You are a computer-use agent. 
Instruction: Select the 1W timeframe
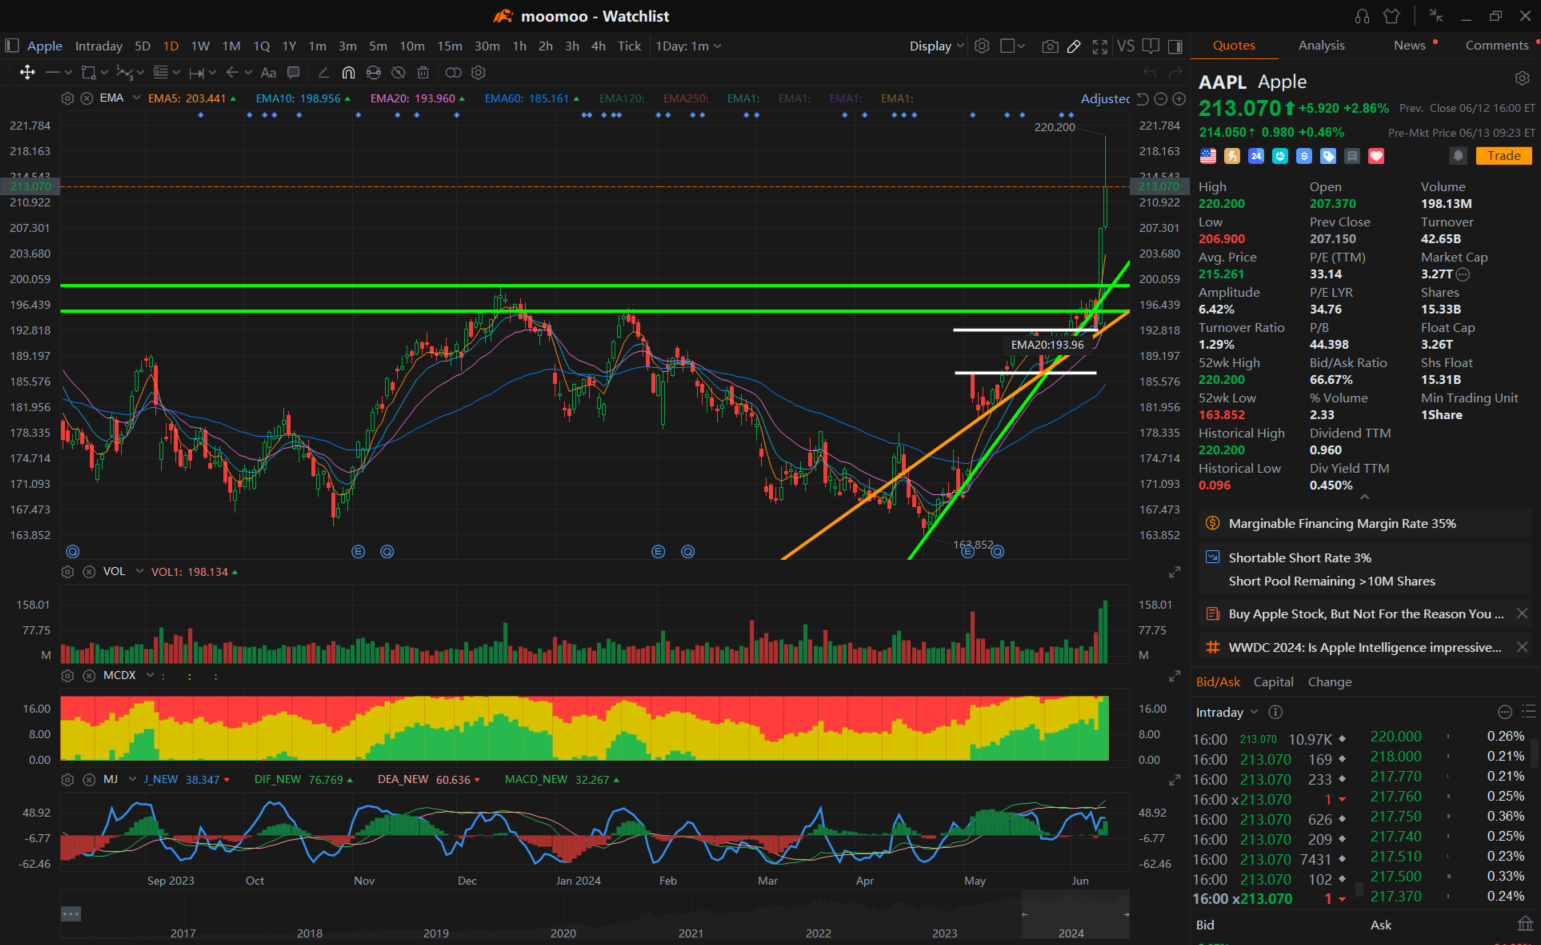click(x=200, y=46)
